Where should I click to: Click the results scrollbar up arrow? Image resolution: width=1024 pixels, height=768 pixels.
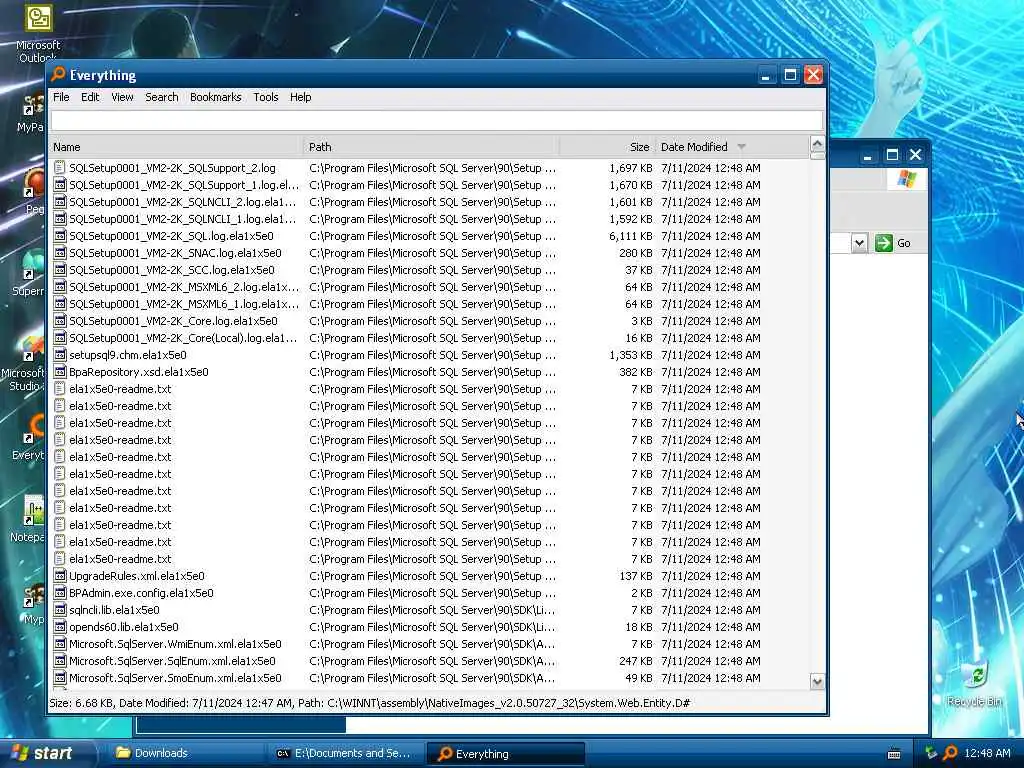(x=817, y=144)
